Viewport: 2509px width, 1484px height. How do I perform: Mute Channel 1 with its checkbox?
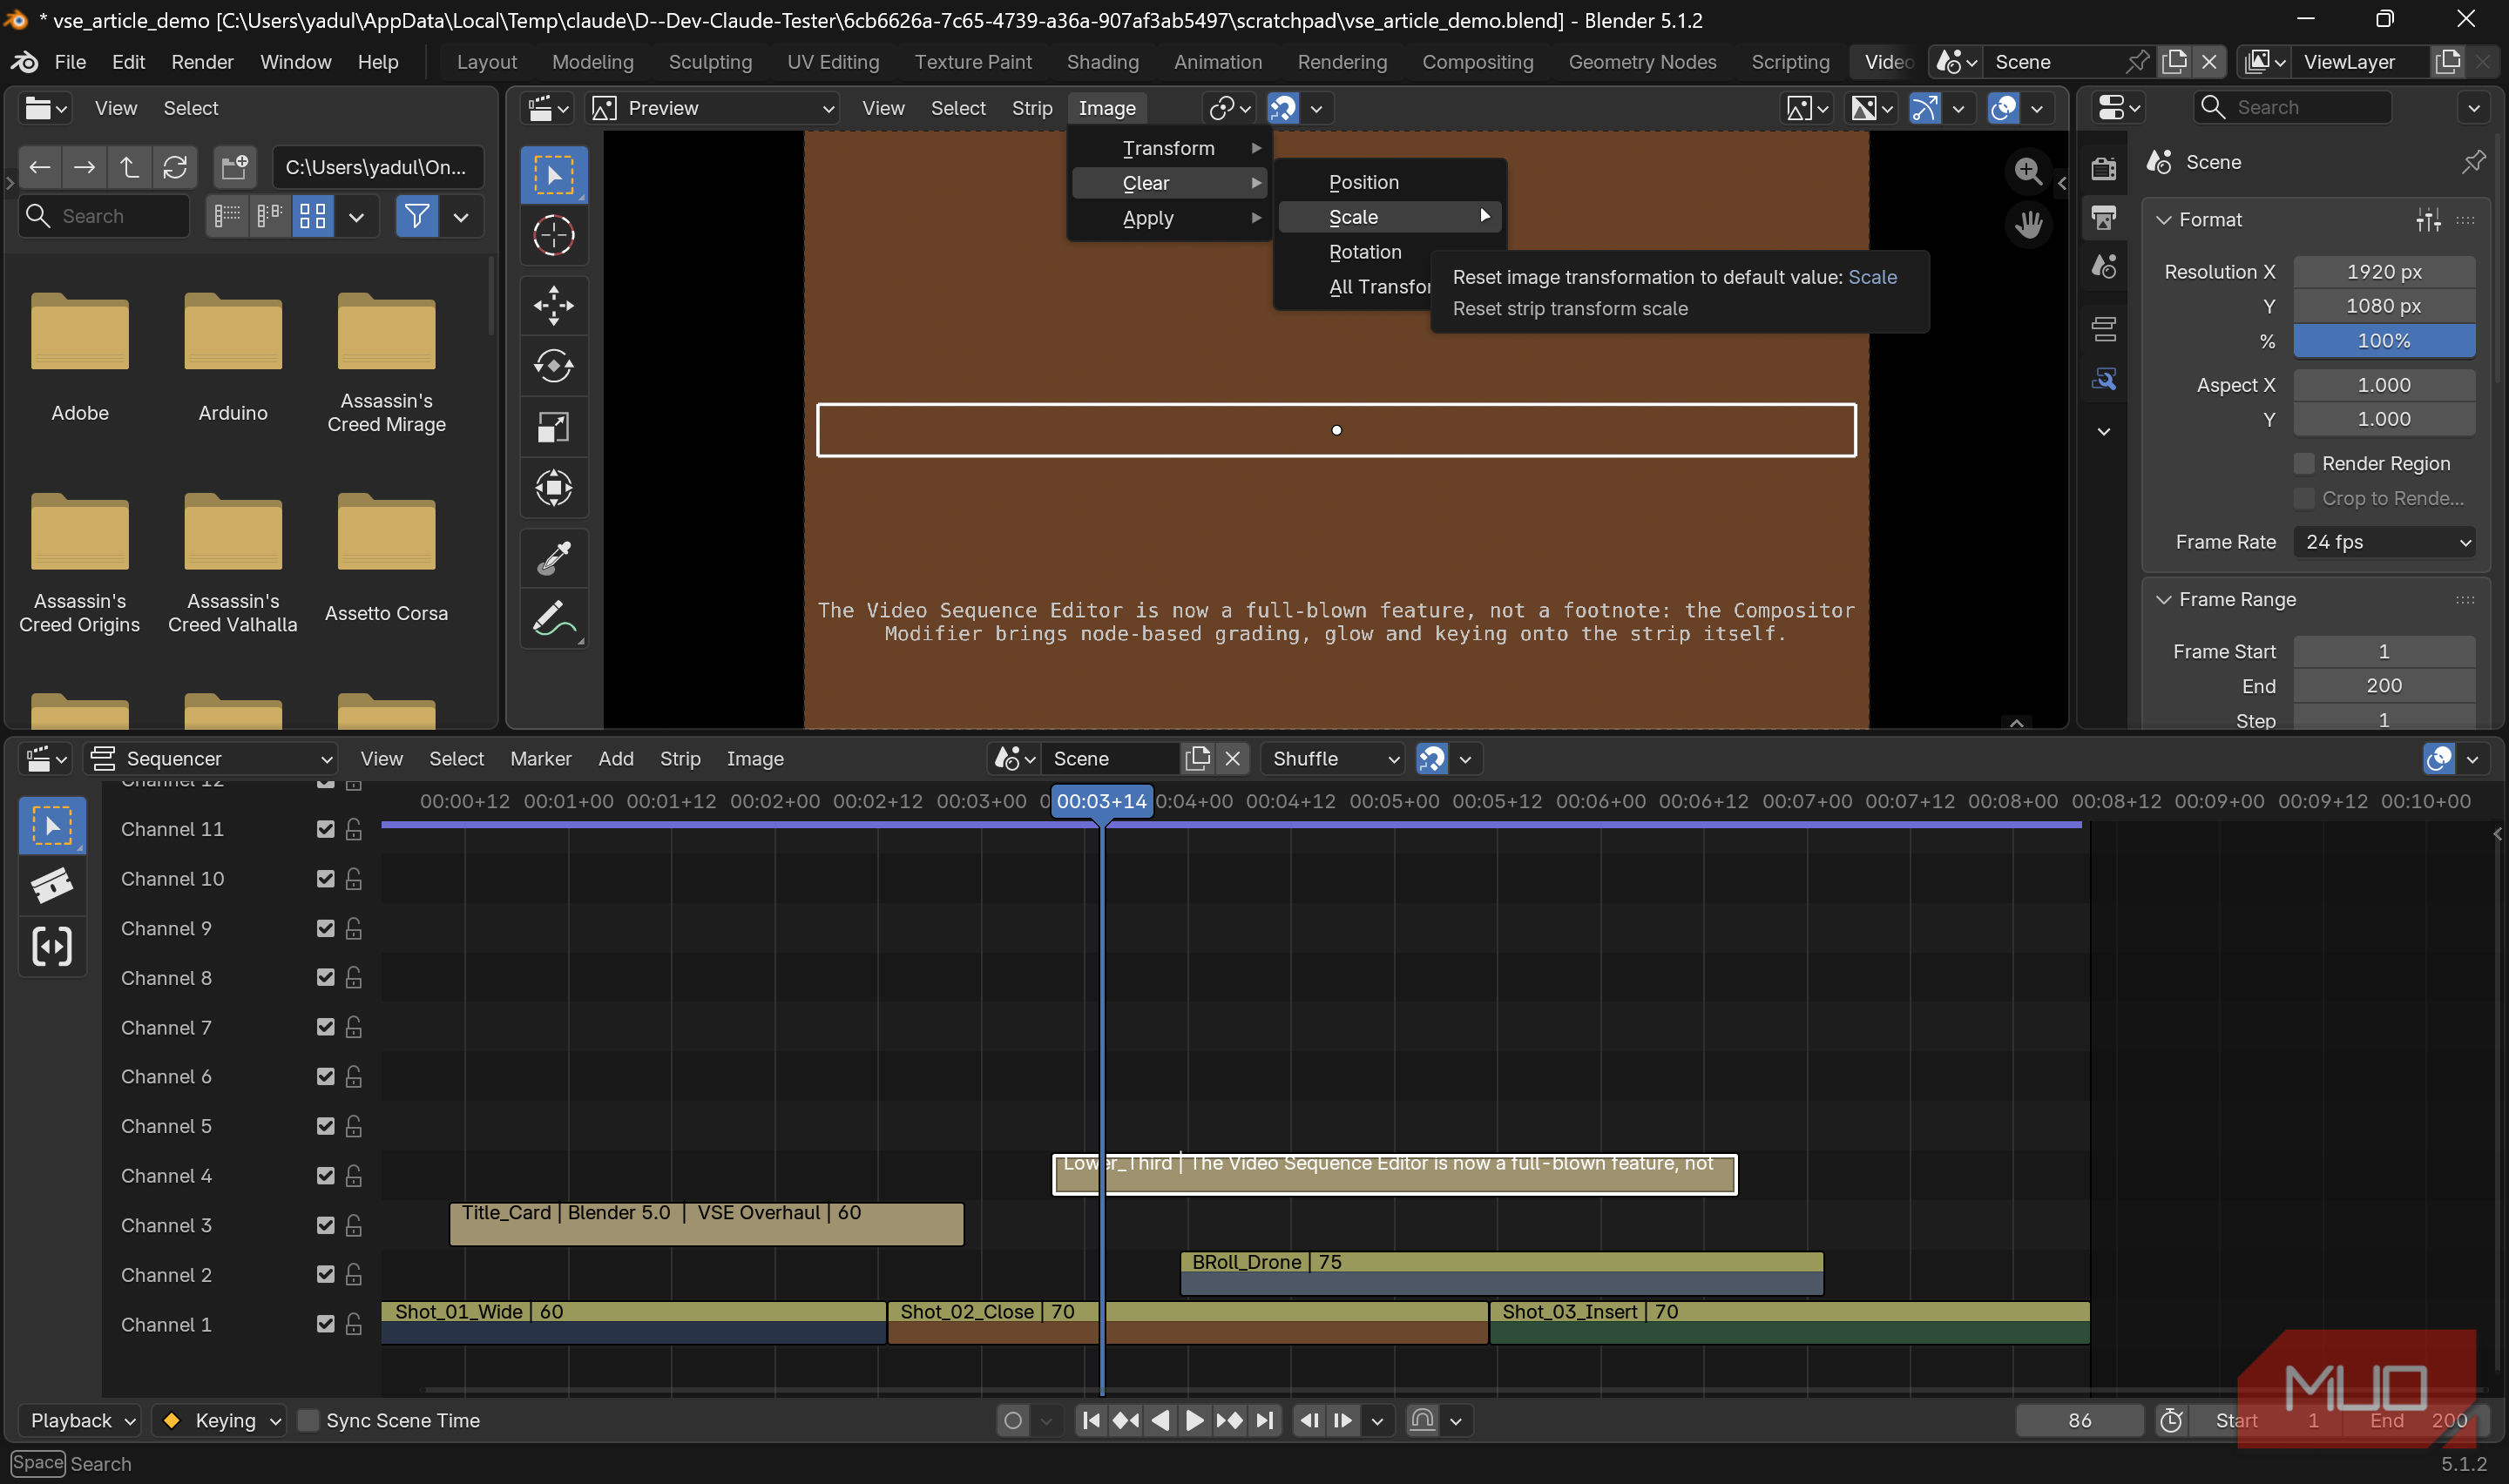(325, 1324)
